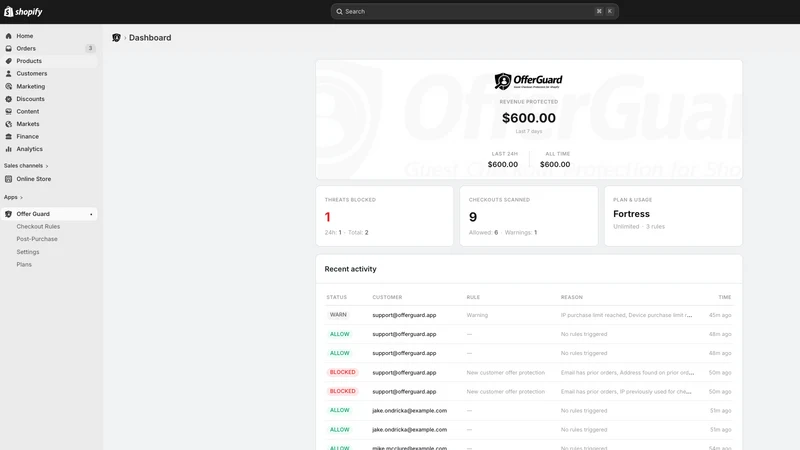Open the Customers menu item

click(48, 73)
